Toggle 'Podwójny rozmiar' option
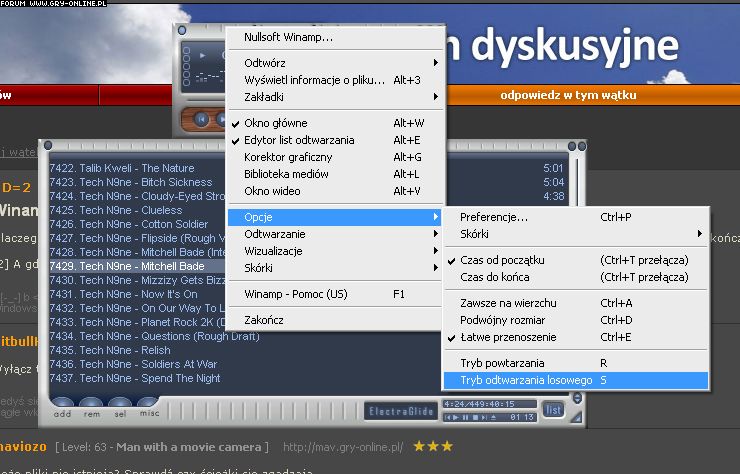Screen dimensions: 740x474 pyautogui.click(x=576, y=320)
